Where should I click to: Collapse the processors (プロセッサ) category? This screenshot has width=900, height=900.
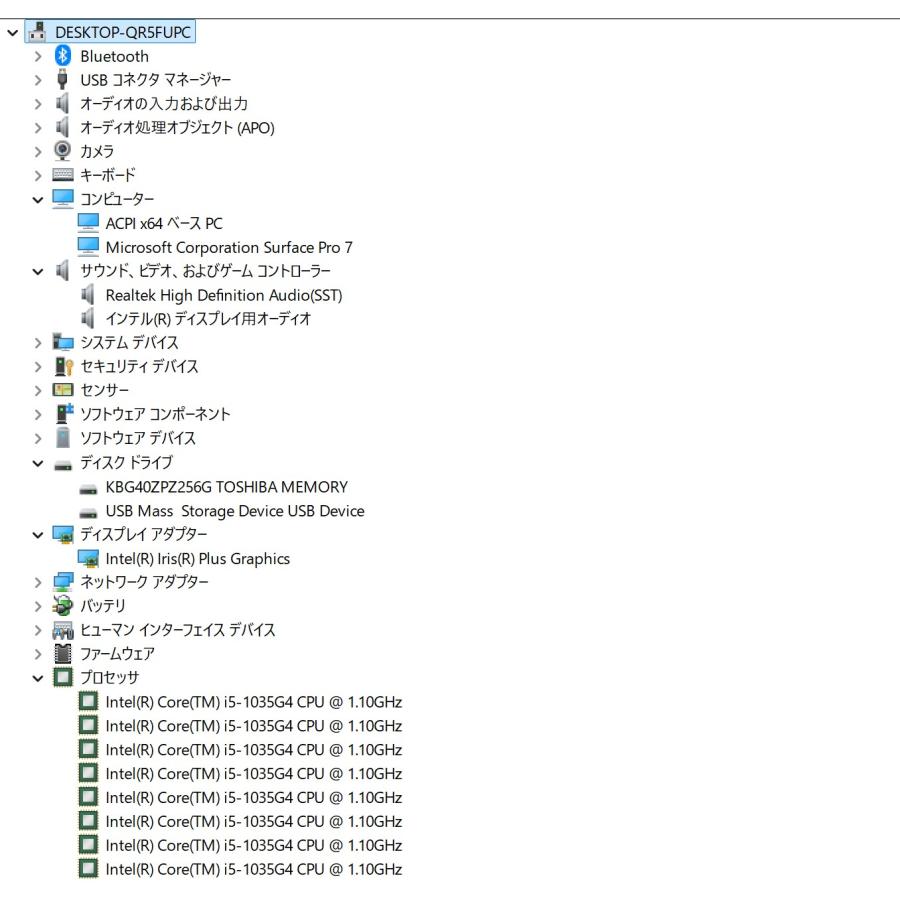point(38,678)
